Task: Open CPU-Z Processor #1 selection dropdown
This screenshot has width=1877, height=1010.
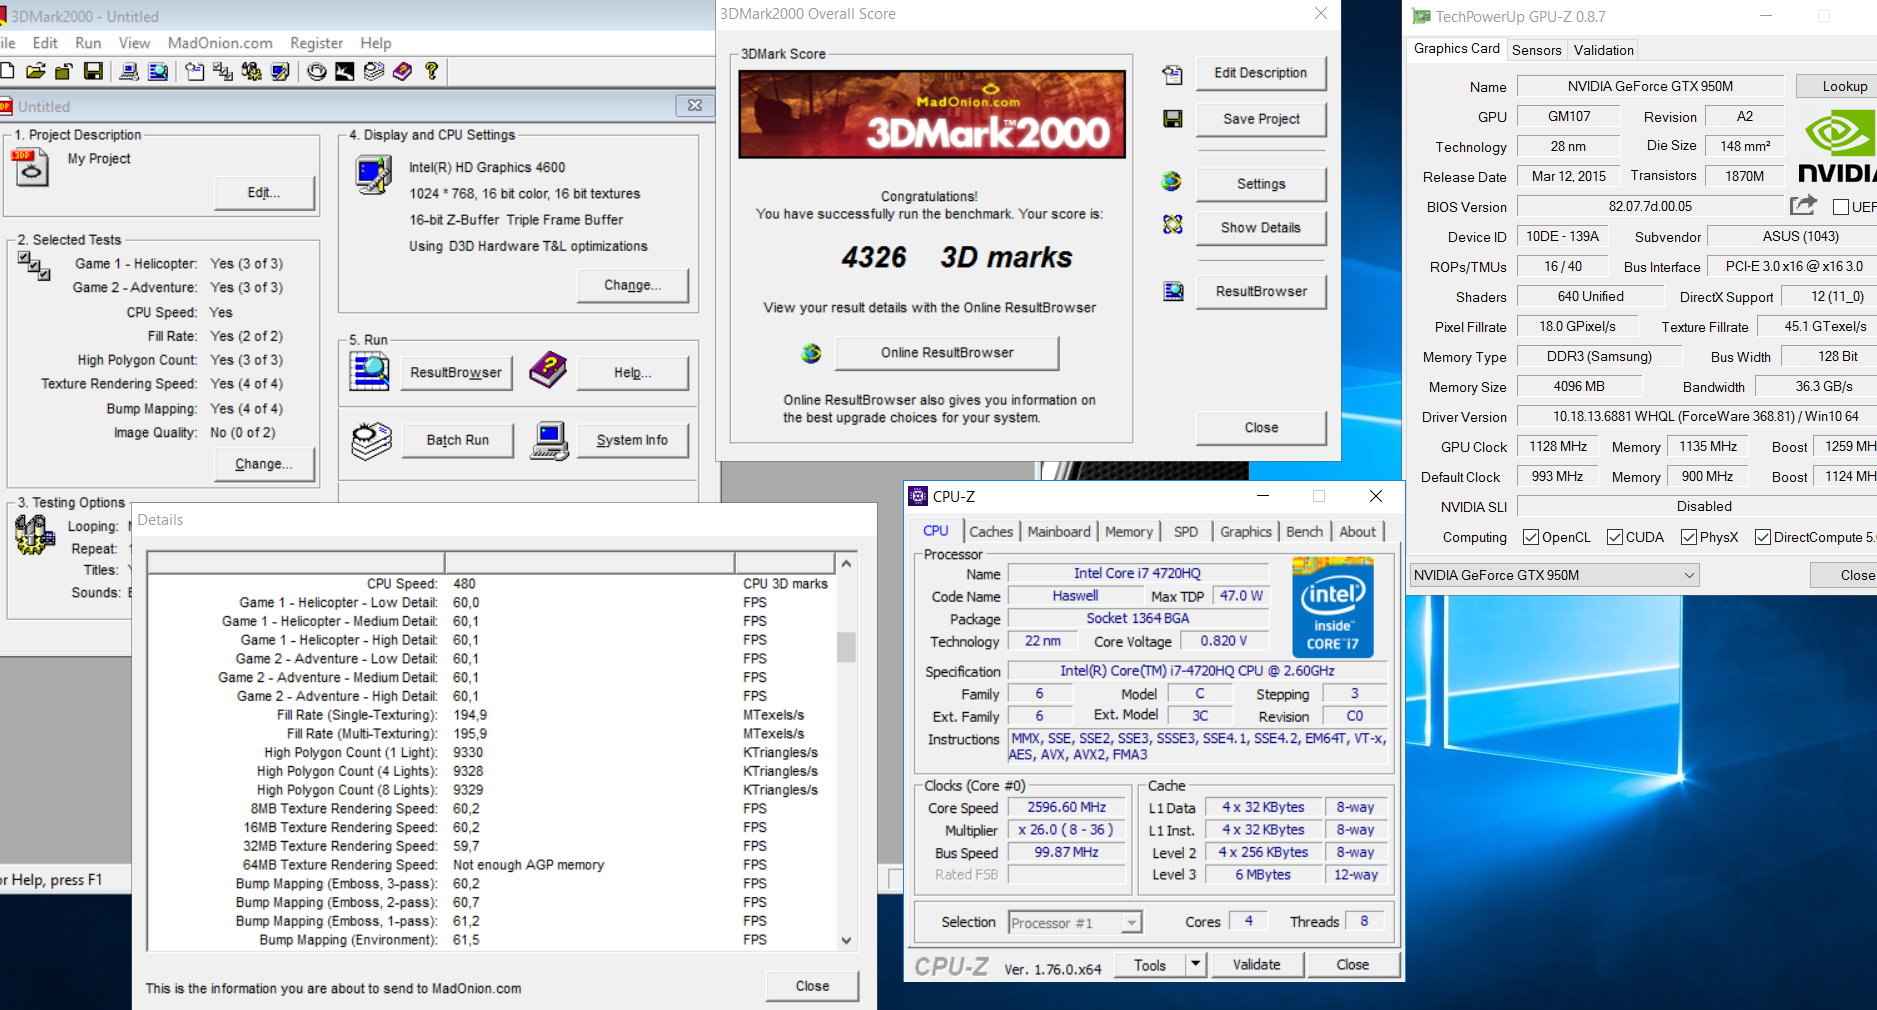Action: coord(1075,922)
